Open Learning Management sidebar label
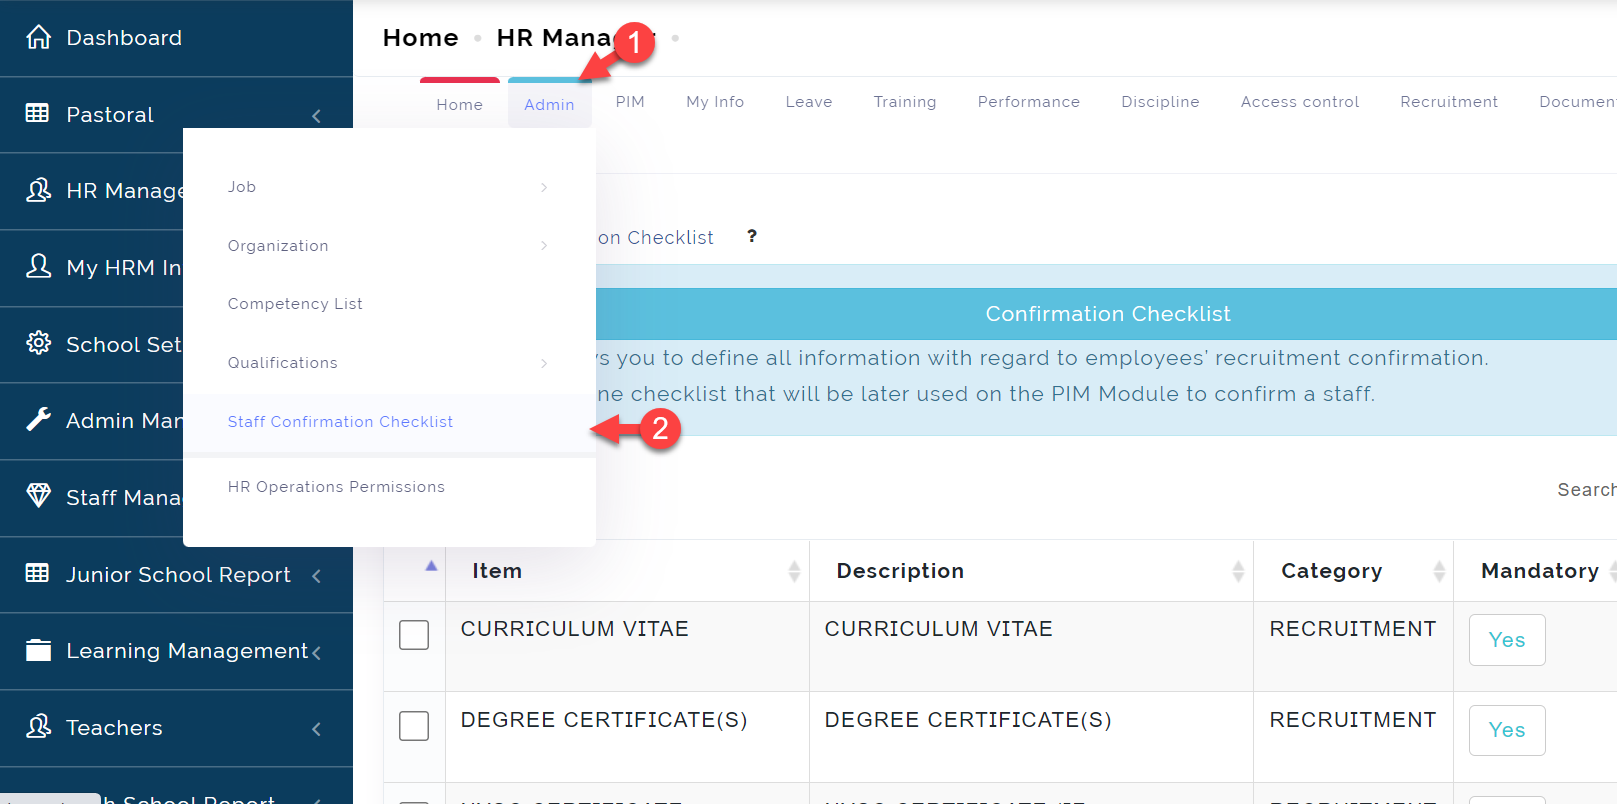 [187, 651]
